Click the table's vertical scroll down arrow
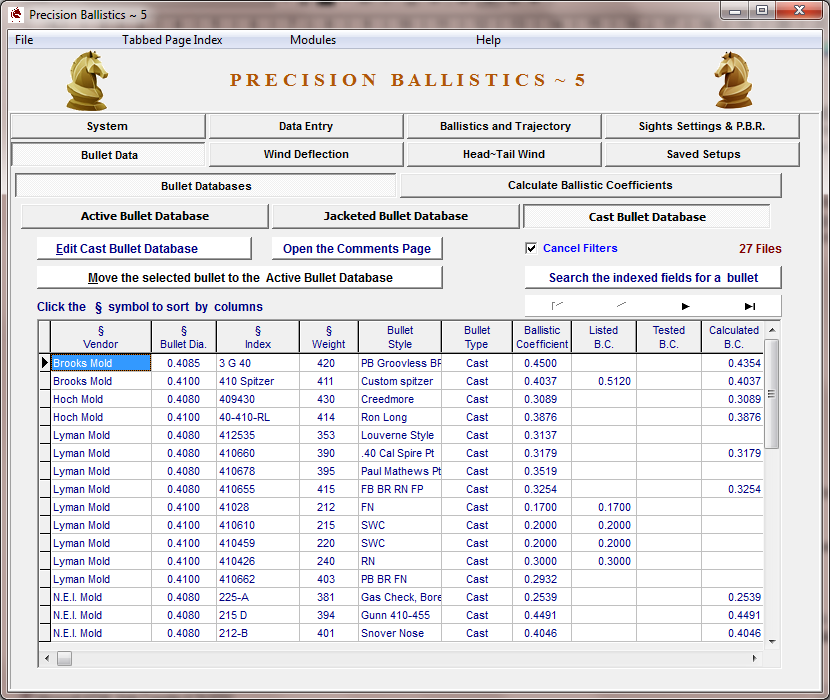This screenshot has height=700, width=830. click(772, 642)
